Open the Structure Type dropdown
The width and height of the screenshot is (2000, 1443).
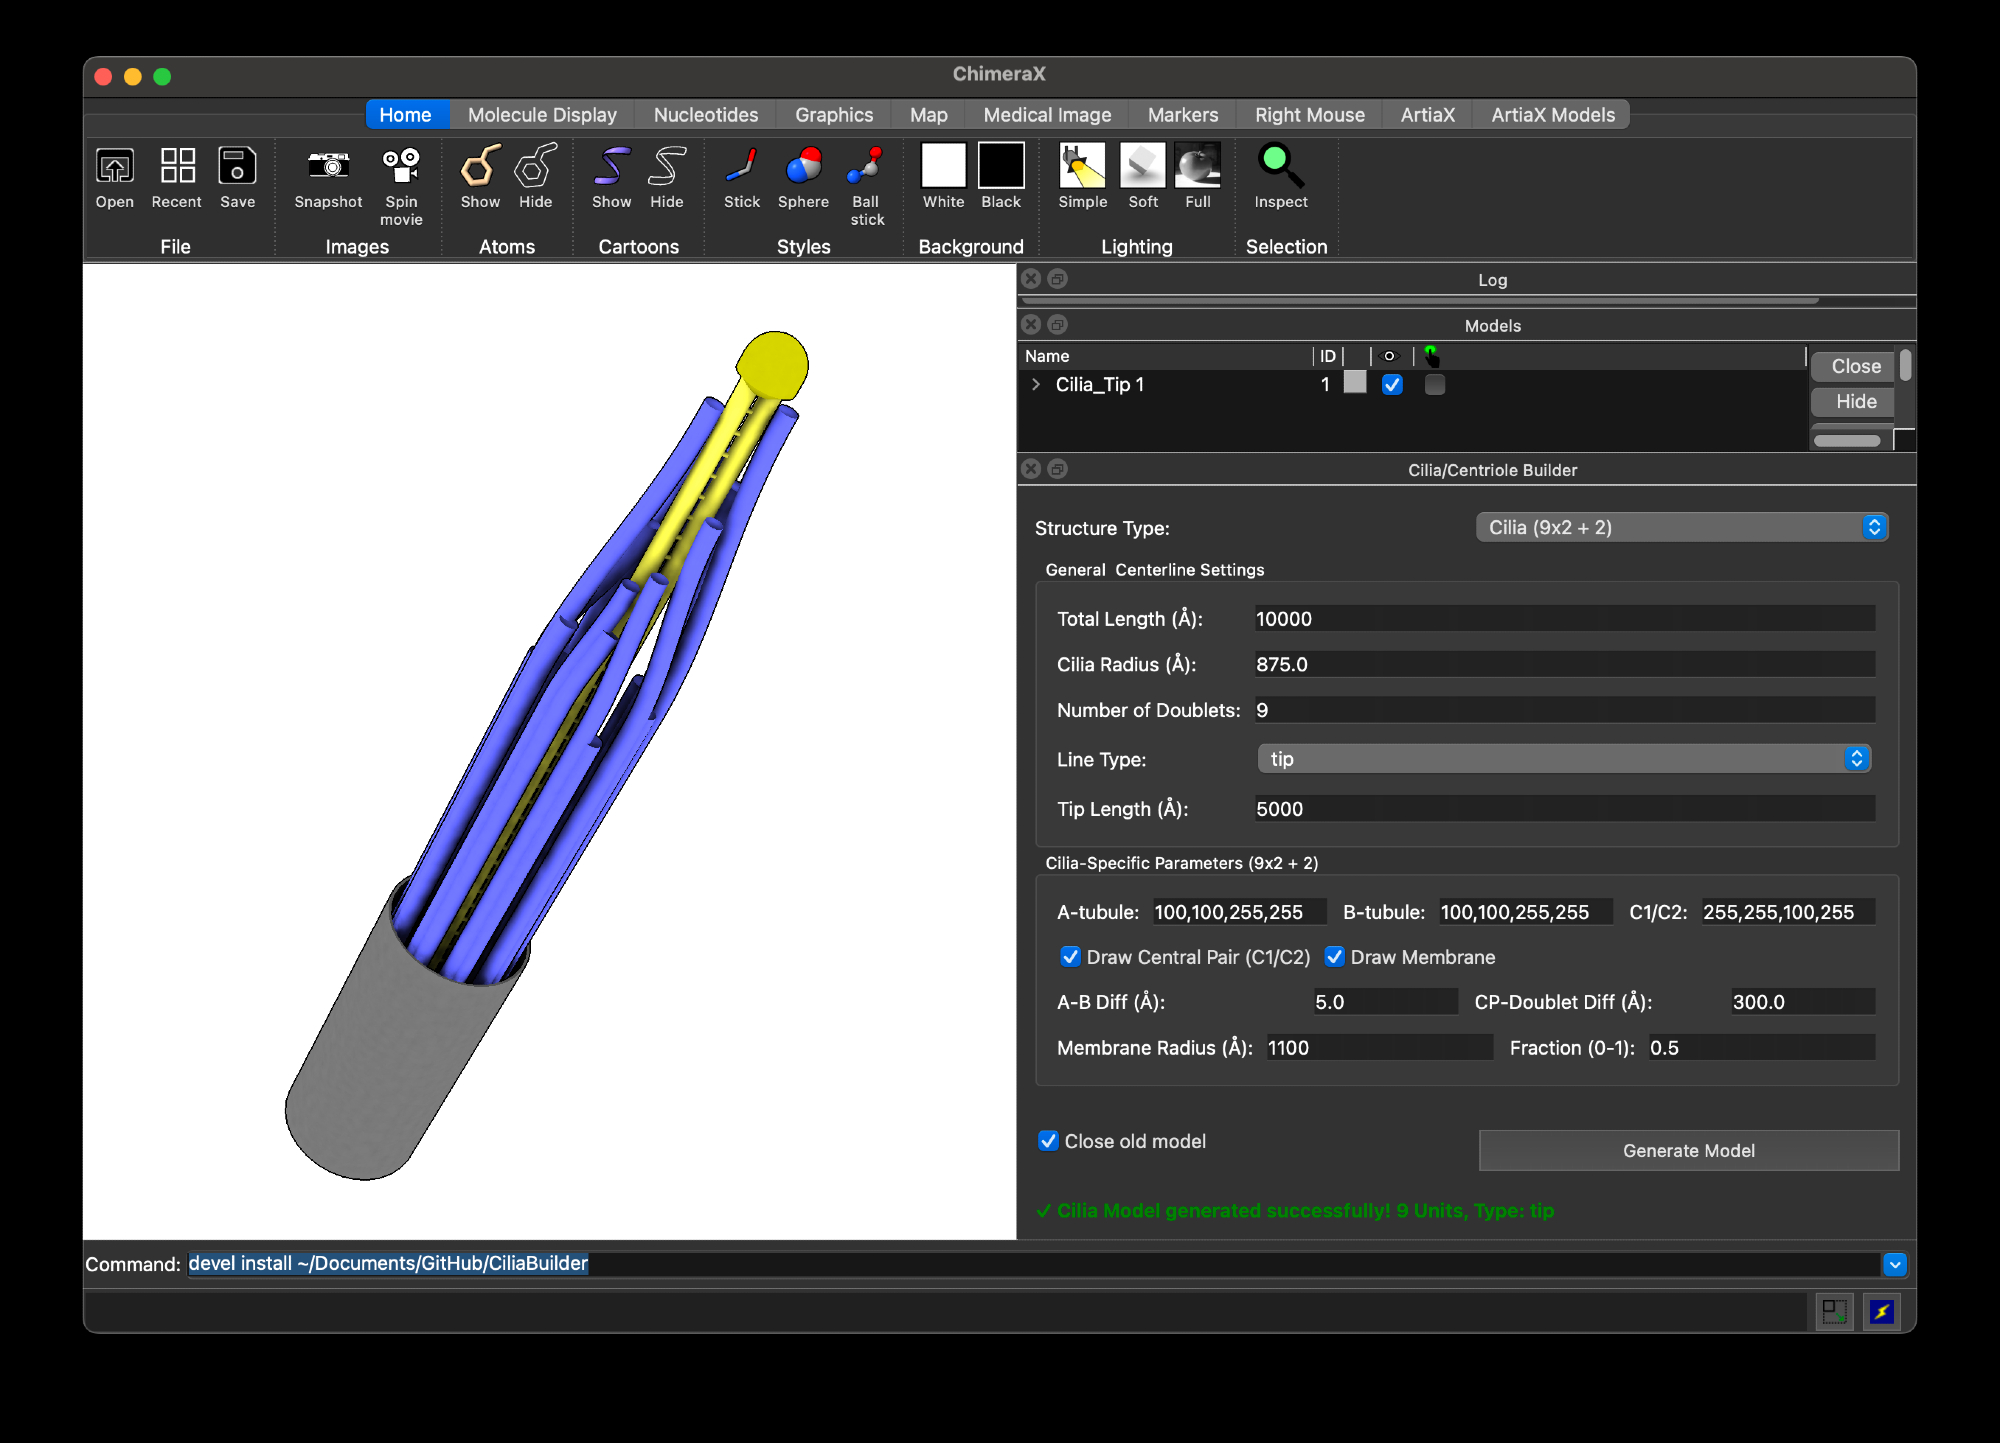[x=1682, y=527]
